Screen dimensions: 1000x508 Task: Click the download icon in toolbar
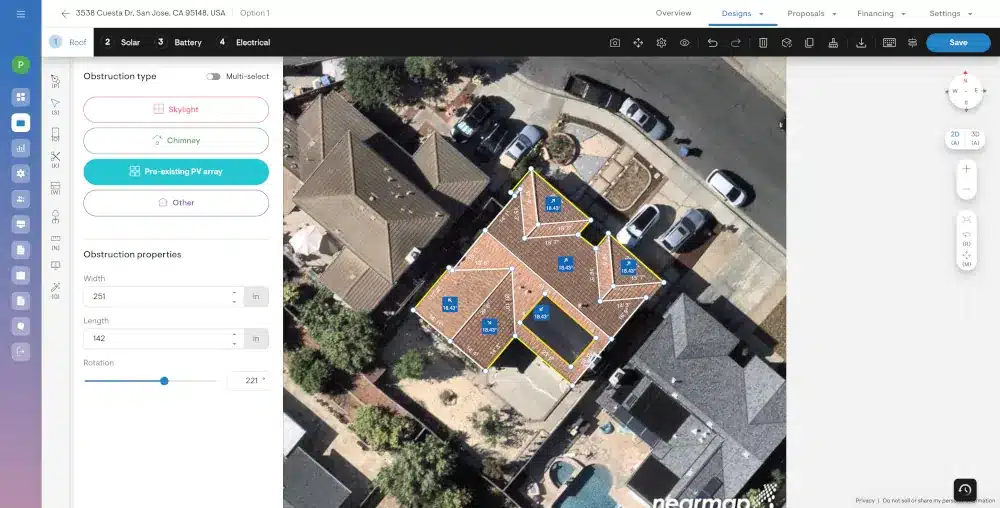[x=862, y=43]
